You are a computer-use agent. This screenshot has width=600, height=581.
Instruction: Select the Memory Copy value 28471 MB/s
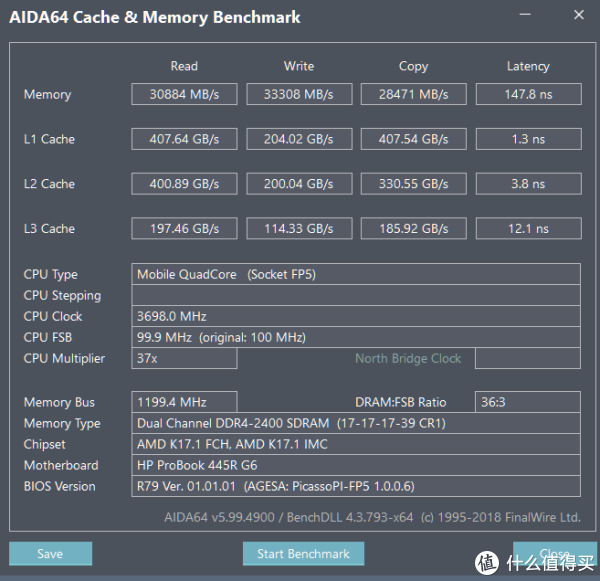414,94
